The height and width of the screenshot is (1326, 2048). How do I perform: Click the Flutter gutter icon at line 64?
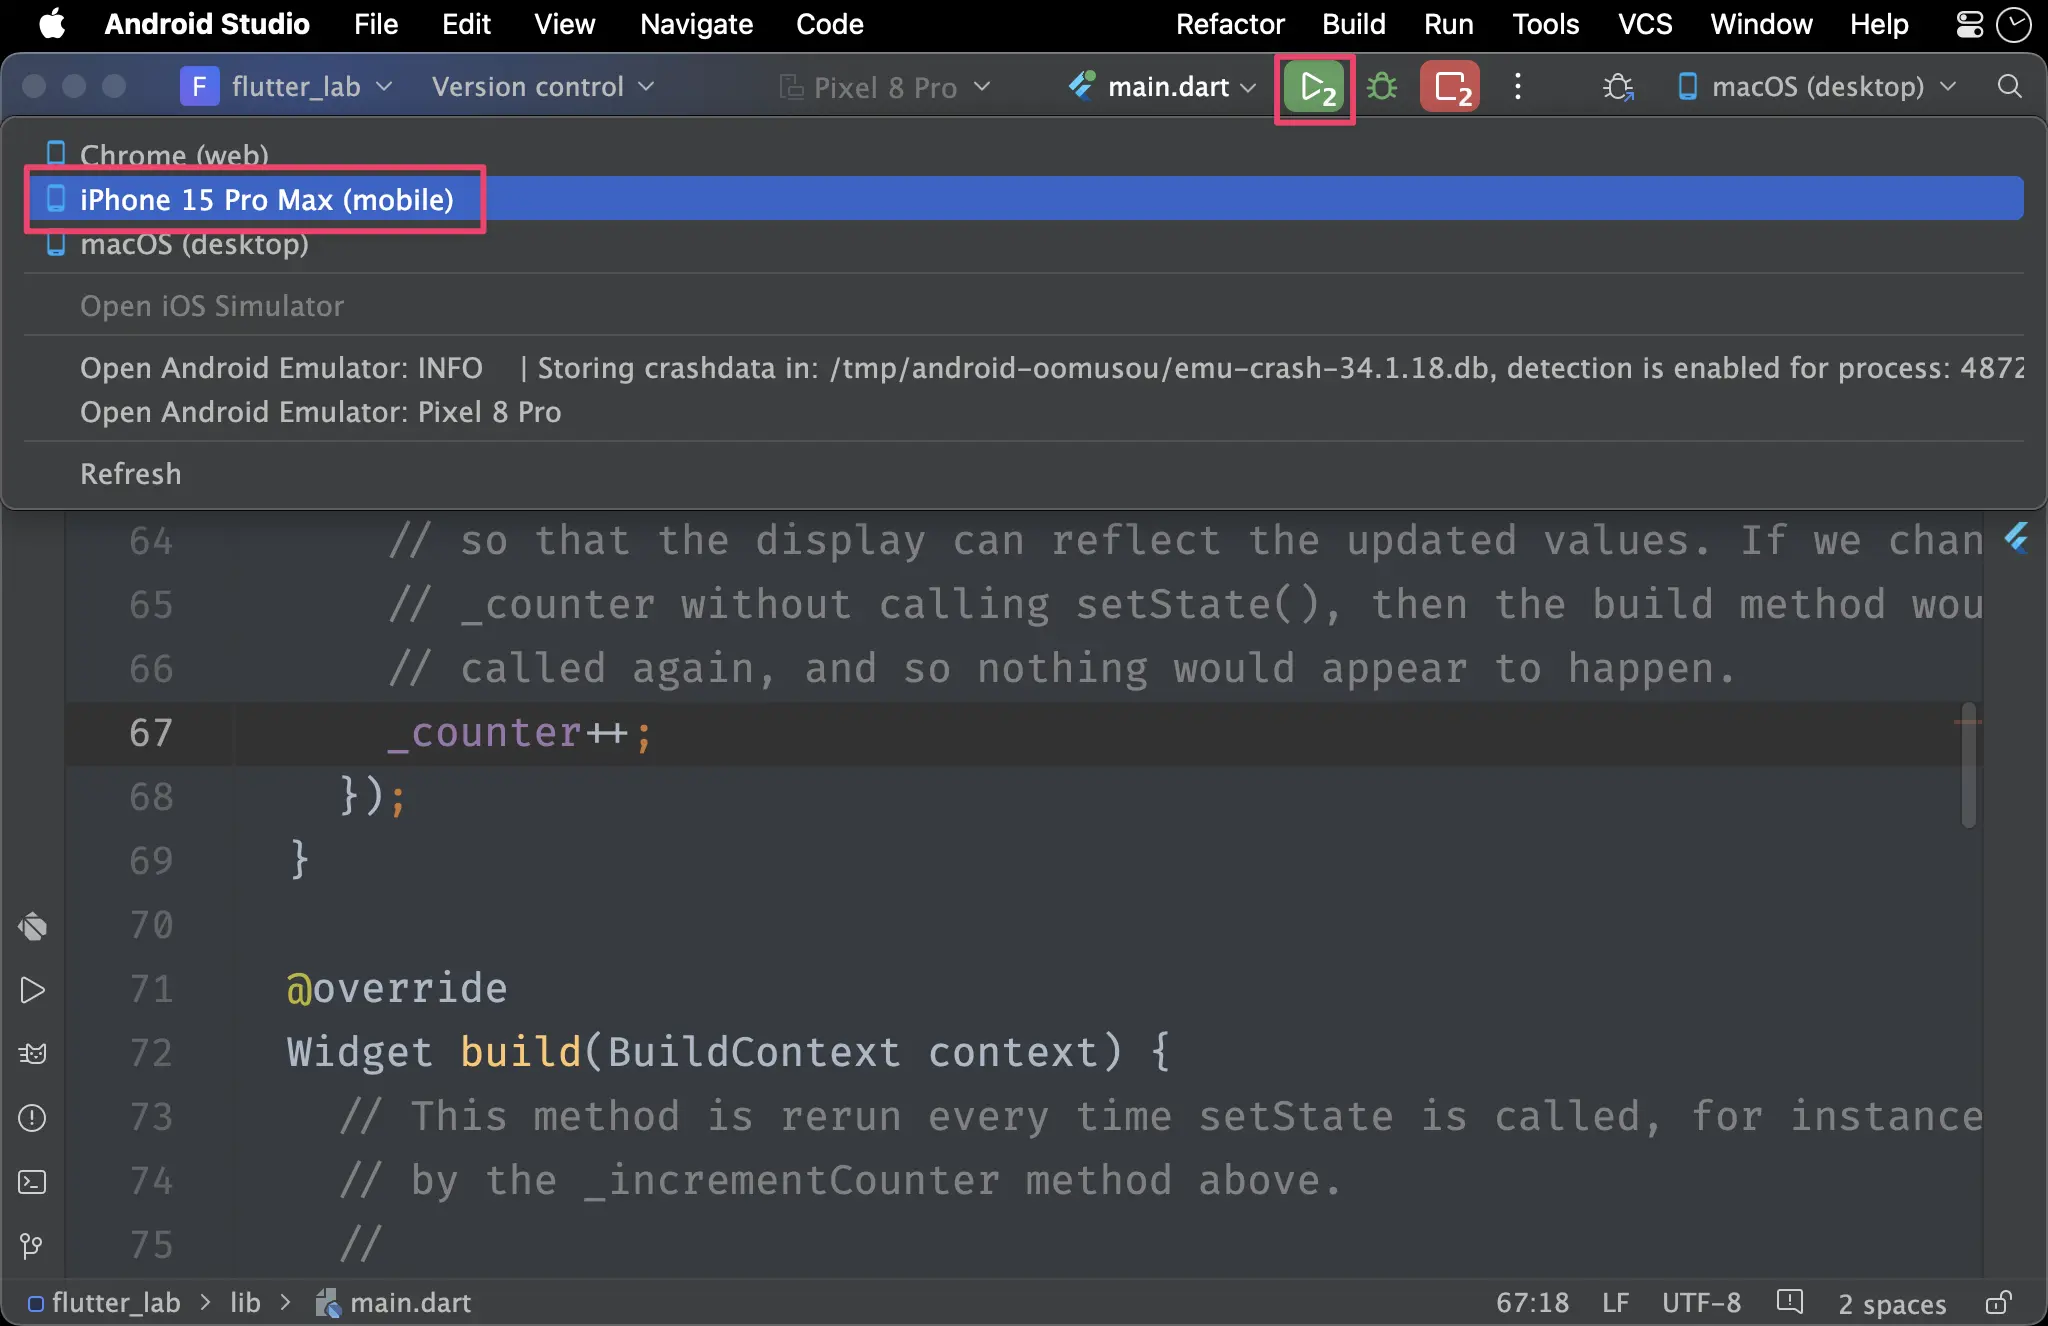tap(2016, 540)
